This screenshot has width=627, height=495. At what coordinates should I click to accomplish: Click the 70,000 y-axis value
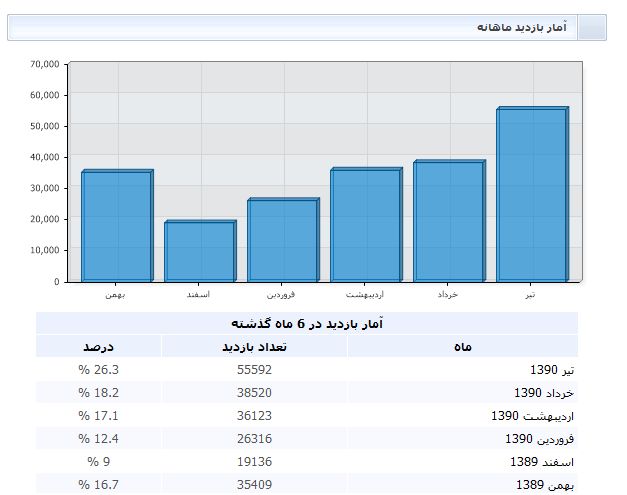click(44, 64)
